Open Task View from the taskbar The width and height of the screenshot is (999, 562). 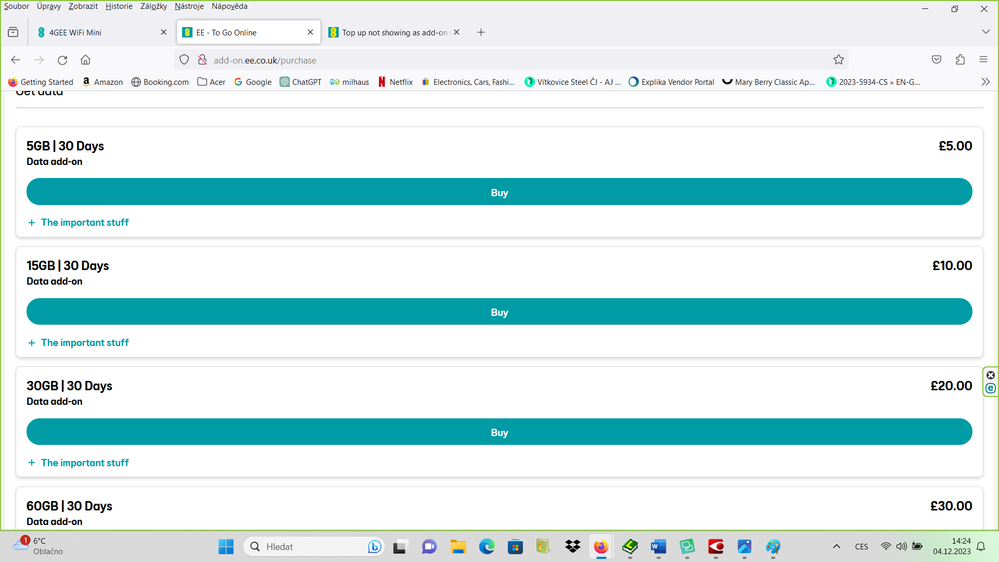pos(400,546)
